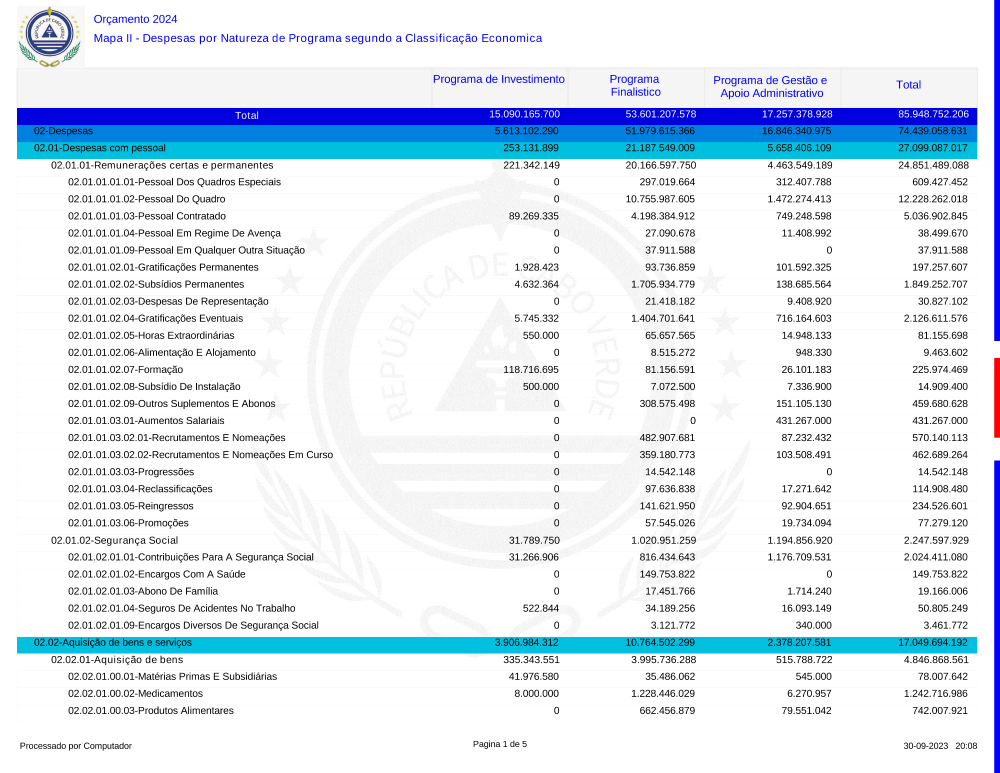Click the '02.02.01.00.02-Medicamentos' row label

135,693
